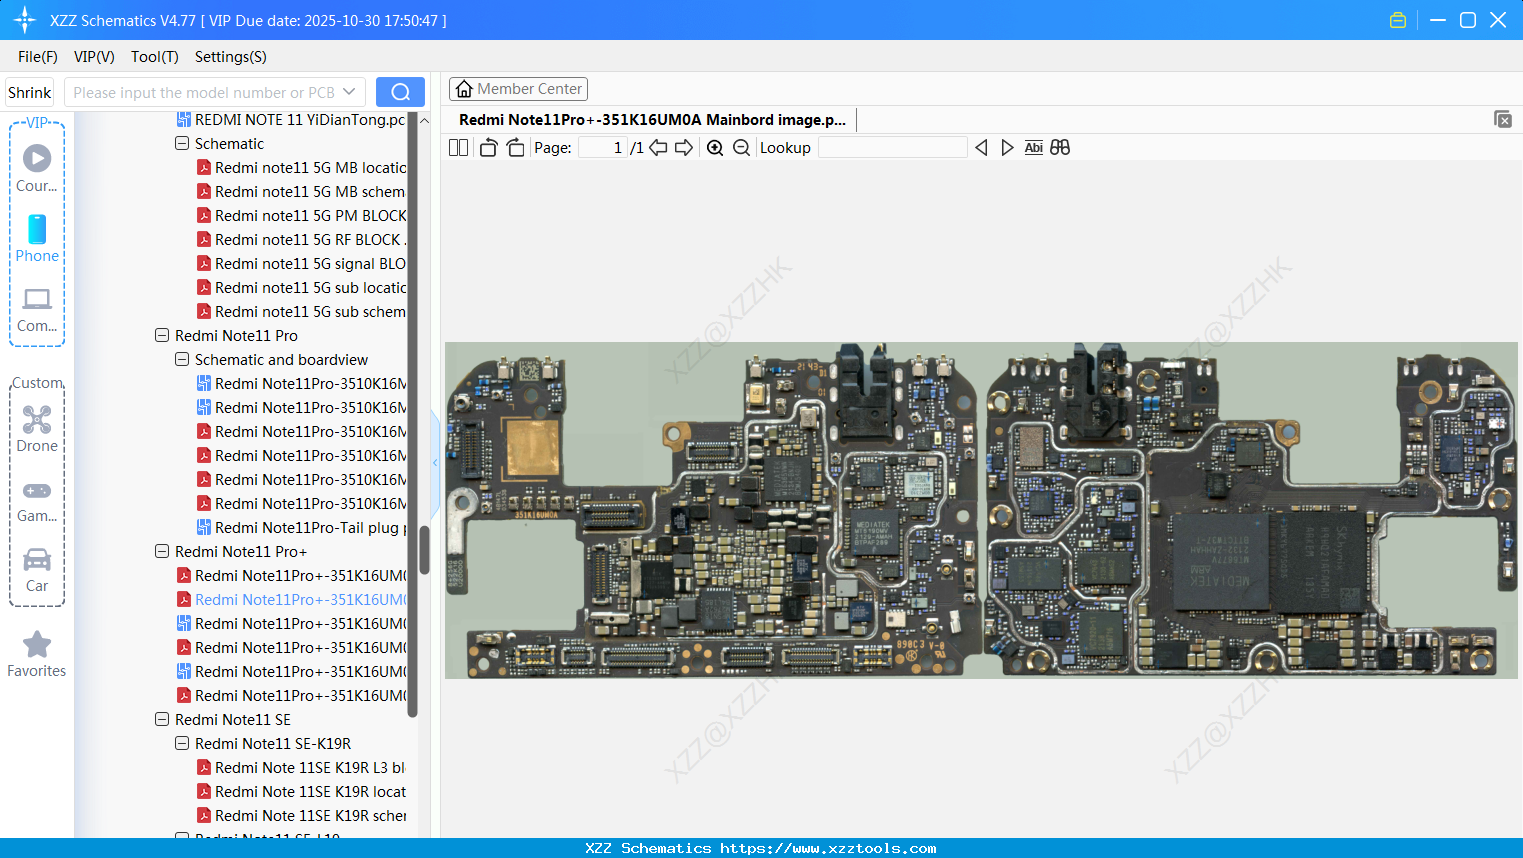Collapse the Schematic and boardview section
This screenshot has height=858, width=1523.
[181, 359]
